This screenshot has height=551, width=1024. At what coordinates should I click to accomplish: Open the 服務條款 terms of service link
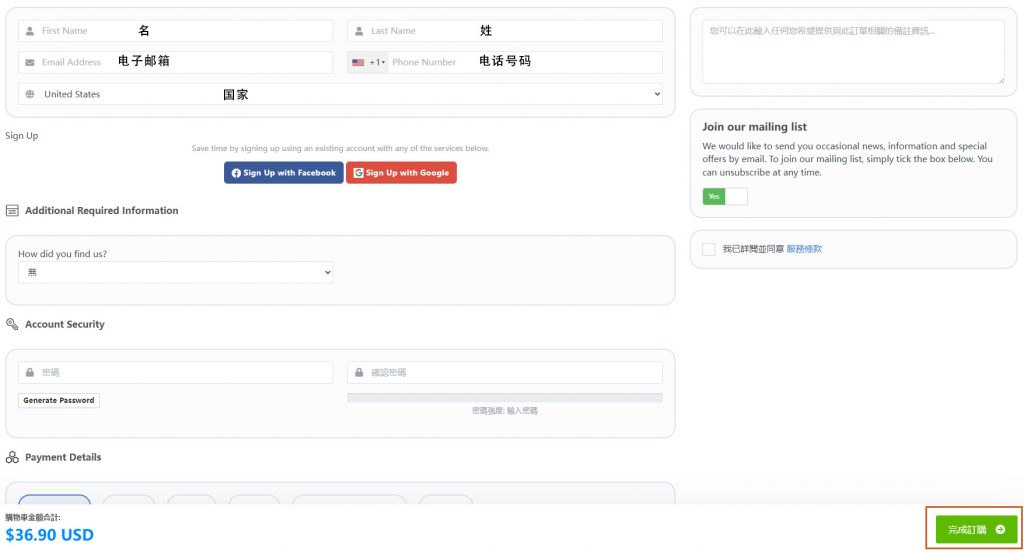pyautogui.click(x=804, y=249)
